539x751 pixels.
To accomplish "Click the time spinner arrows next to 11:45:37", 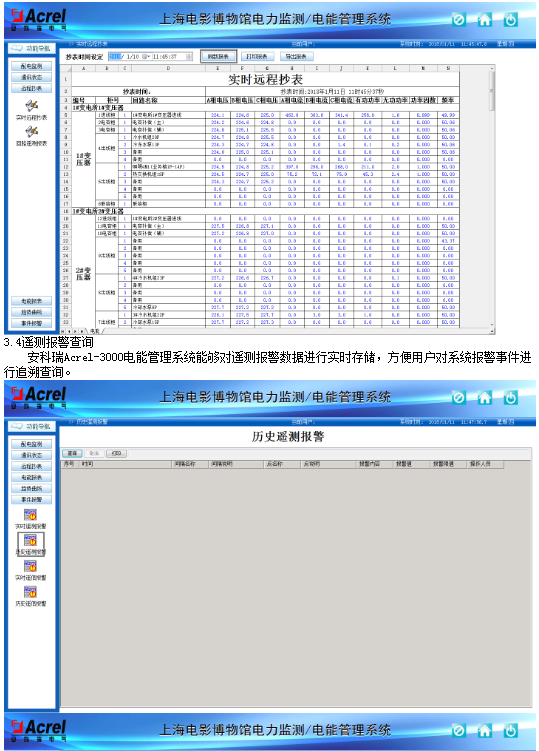I will click(x=189, y=57).
